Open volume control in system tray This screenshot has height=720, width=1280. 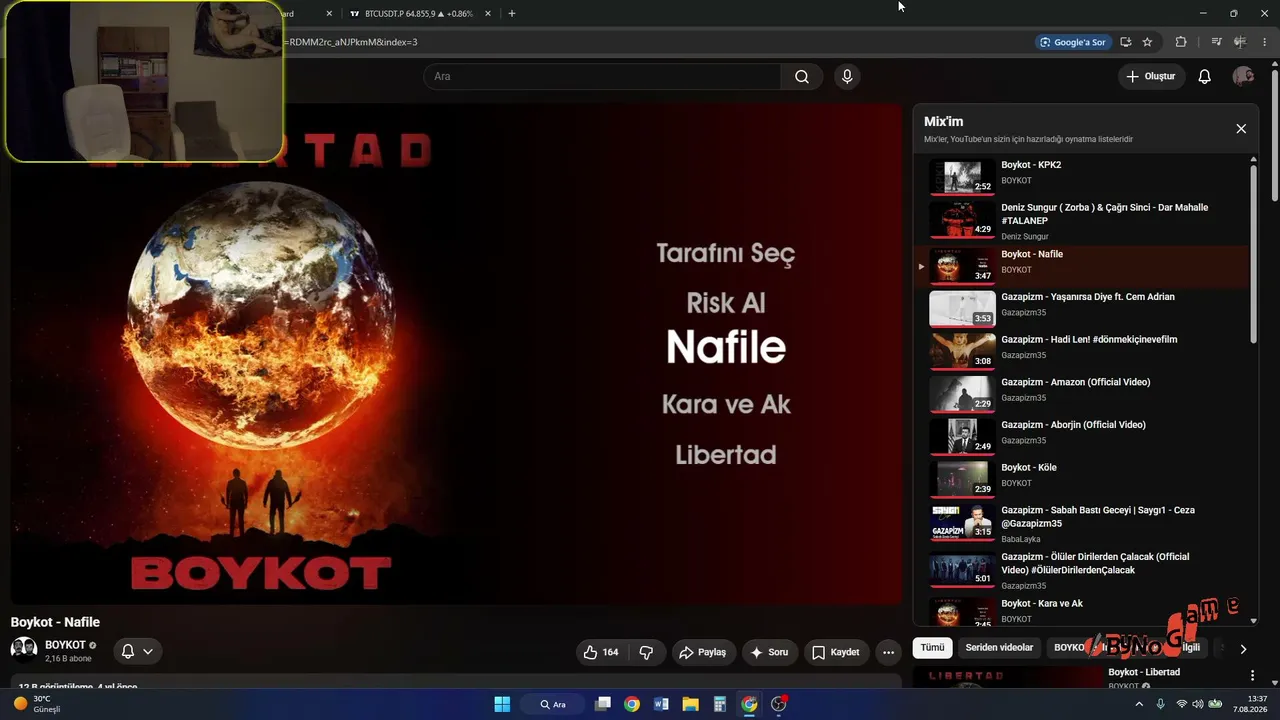pyautogui.click(x=1198, y=704)
